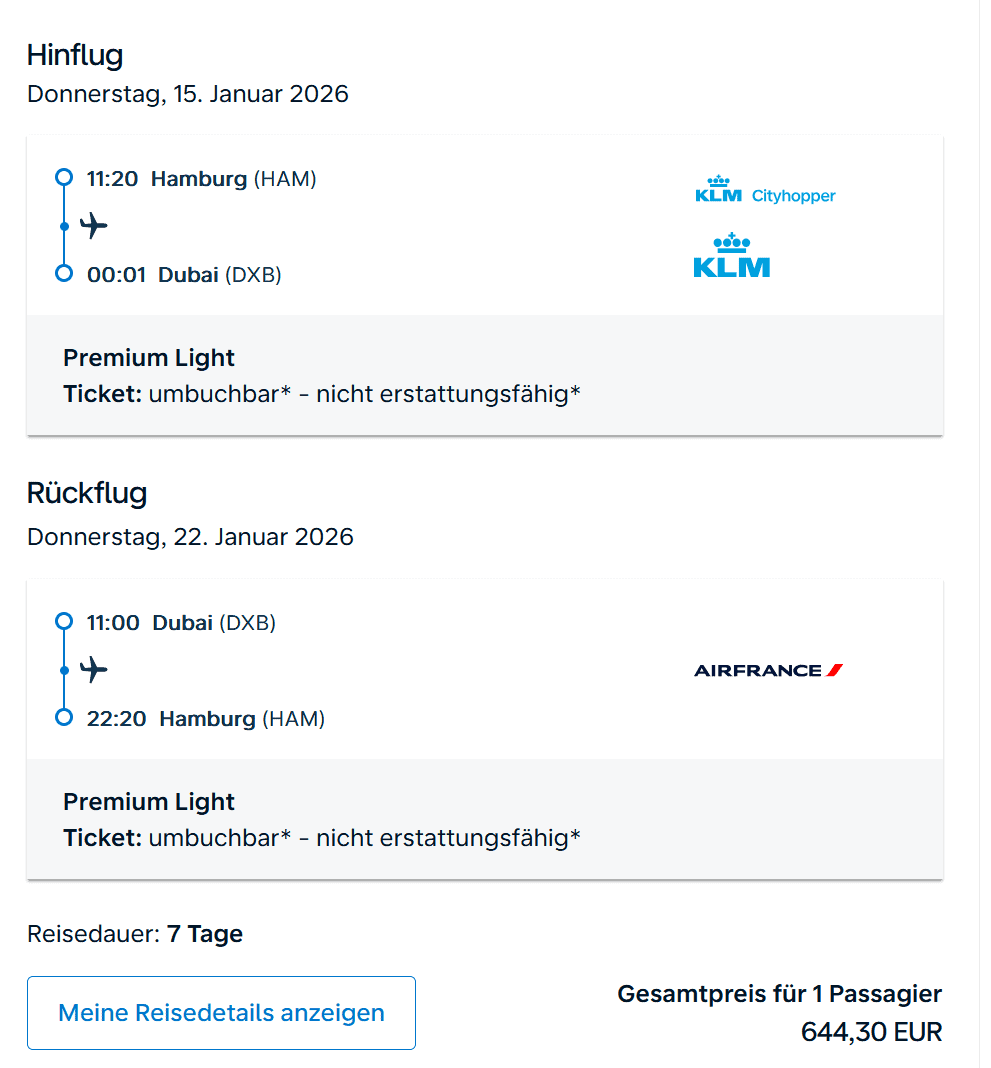Click the 00:01 Dubai (DXB) arrival entry

pyautogui.click(x=184, y=274)
